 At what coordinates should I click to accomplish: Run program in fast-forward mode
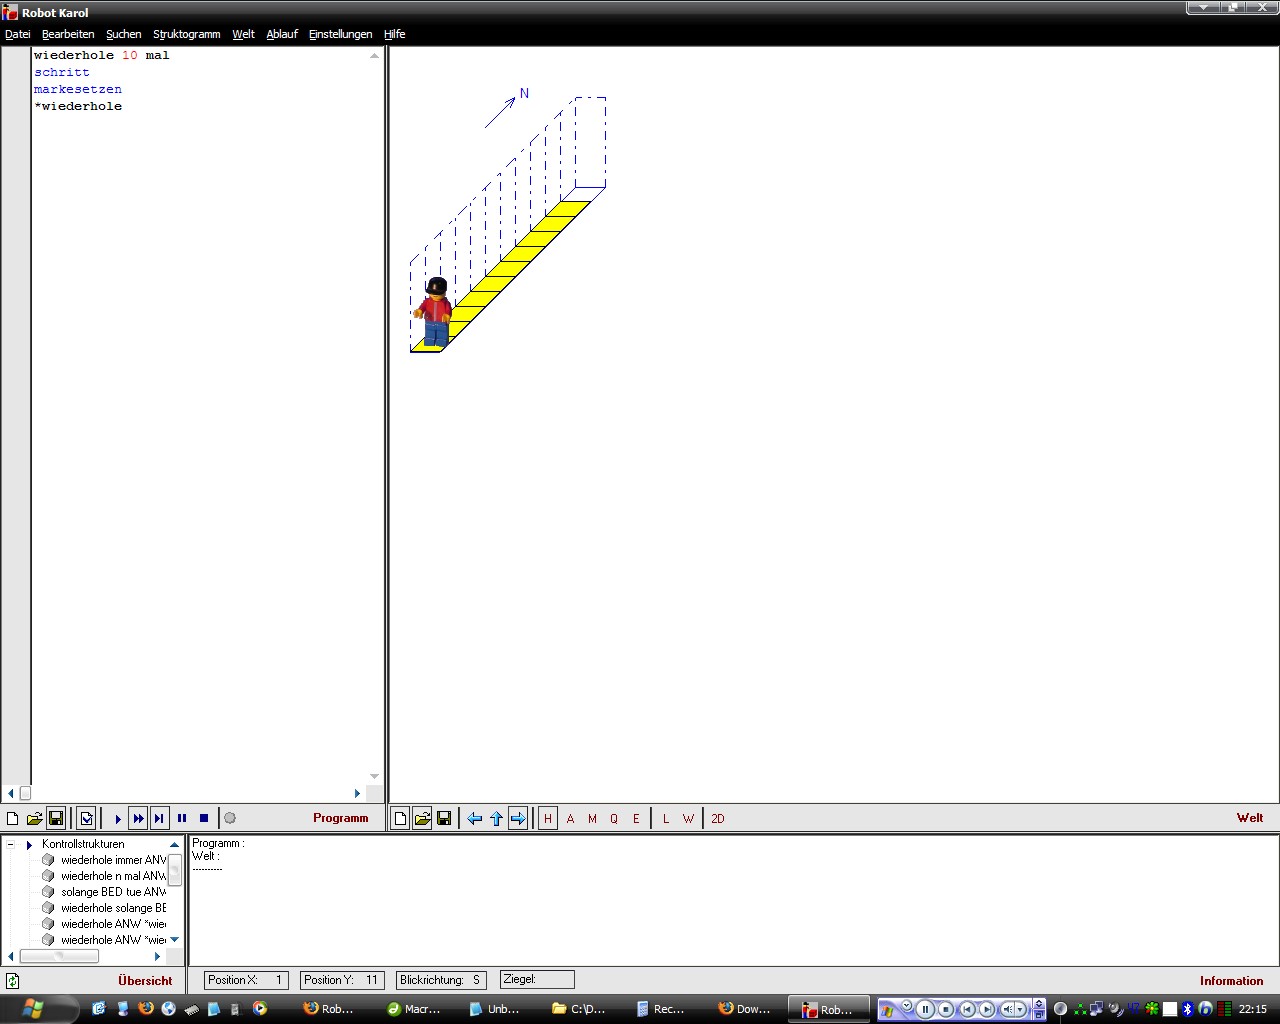click(x=139, y=818)
